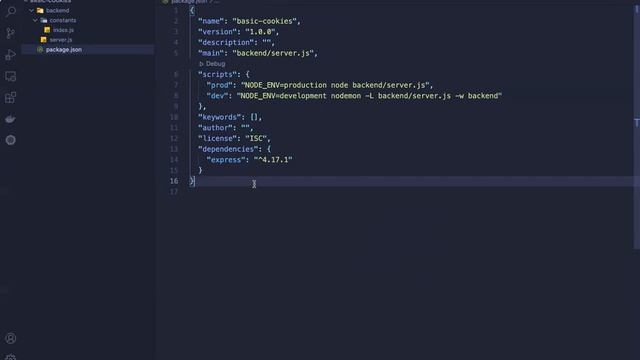Select the backend folder in explorer
Image resolution: width=640 pixels, height=360 pixels.
(58, 11)
